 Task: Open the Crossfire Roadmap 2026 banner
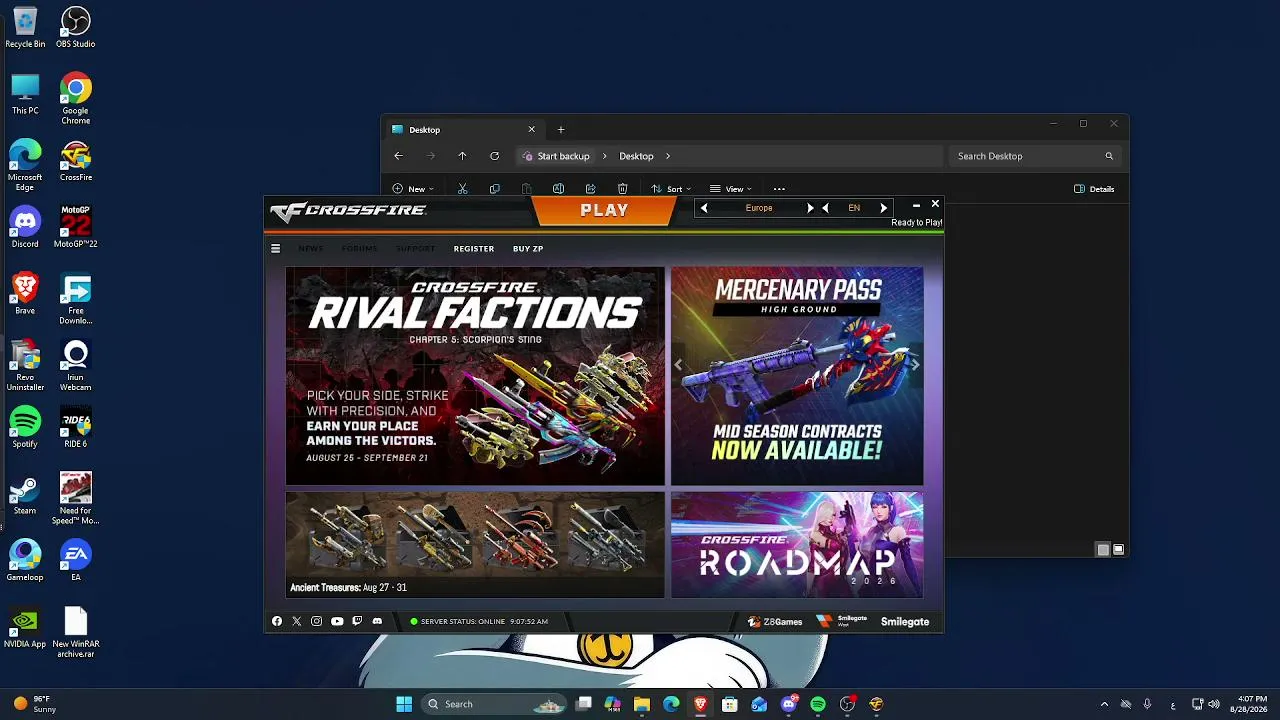point(797,545)
